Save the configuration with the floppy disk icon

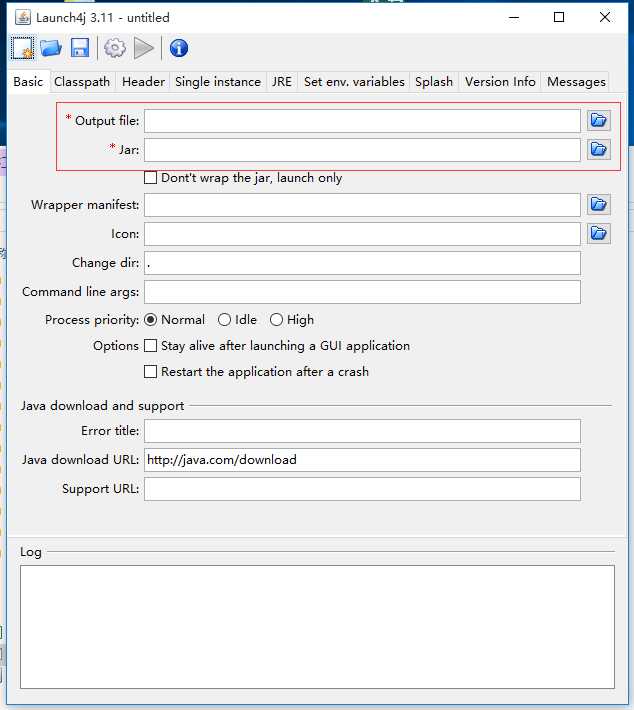(80, 48)
